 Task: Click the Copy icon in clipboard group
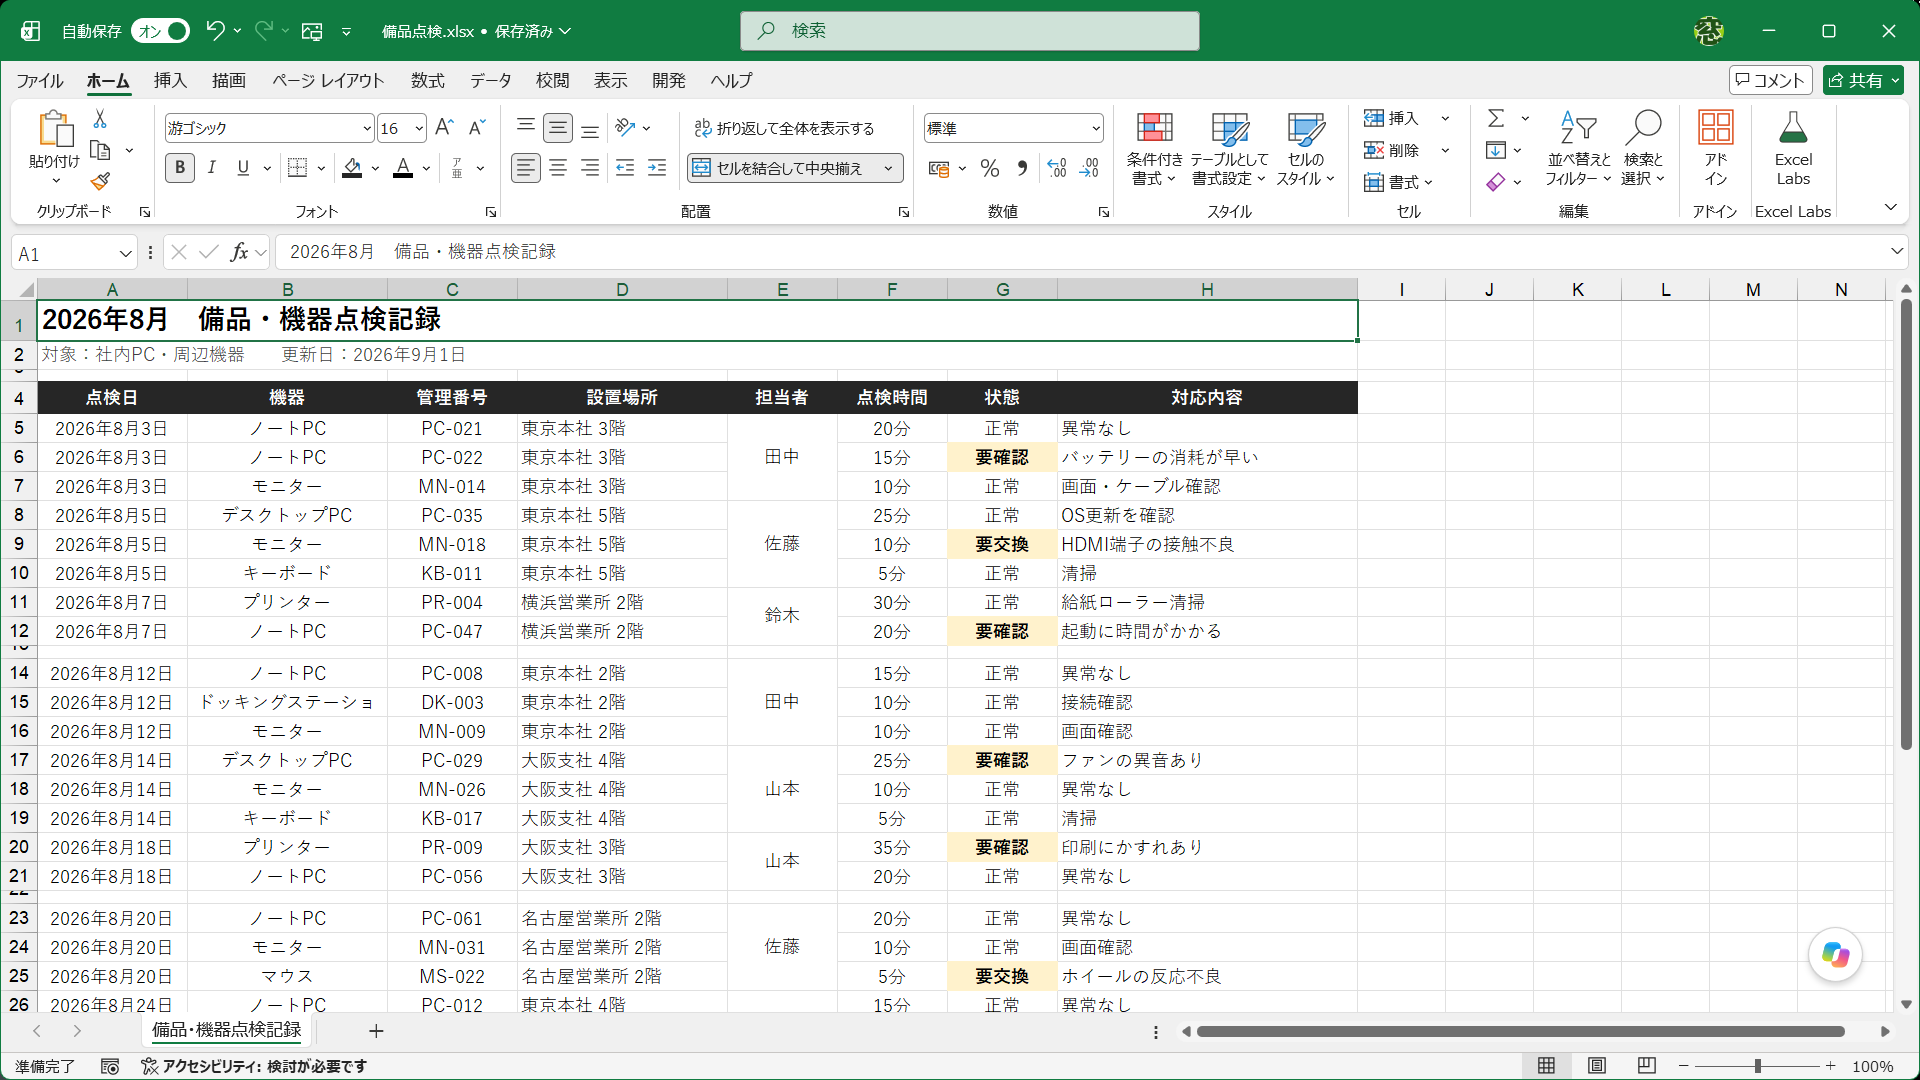pos(100,151)
